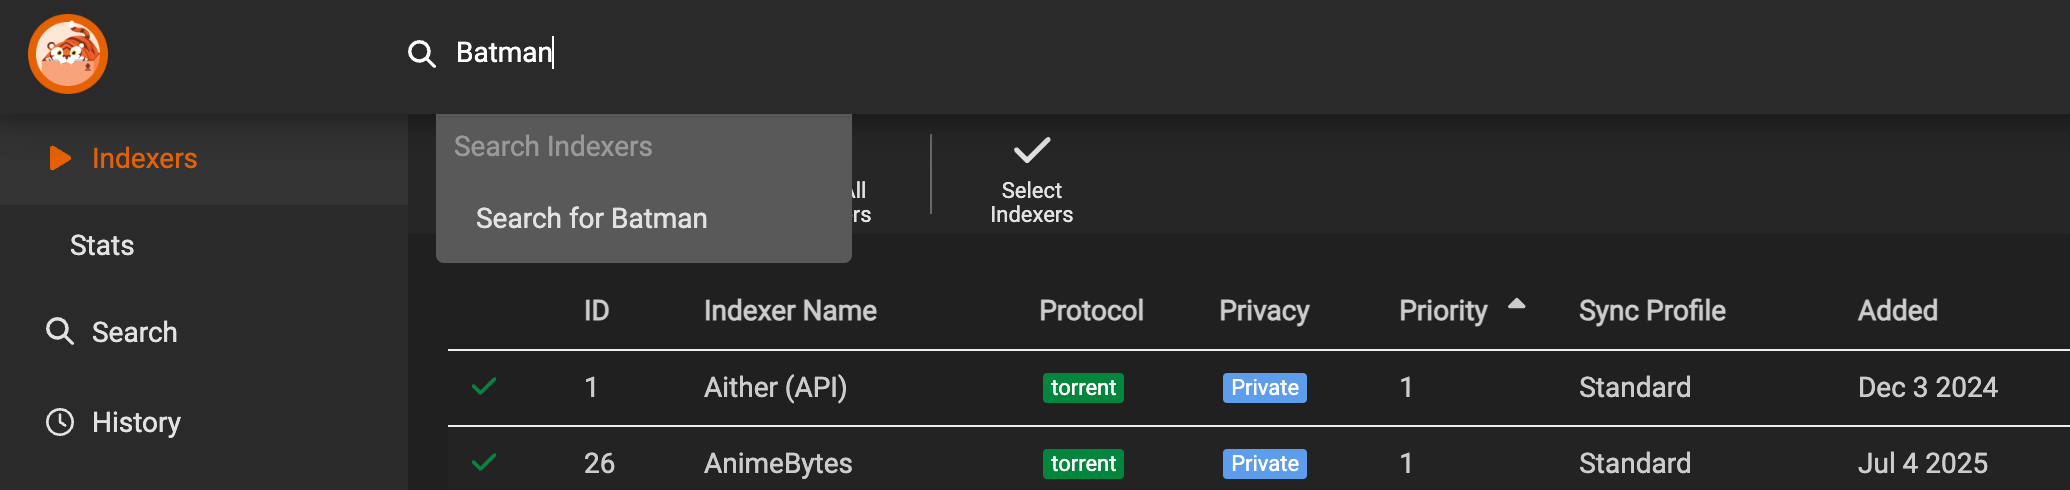The image size is (2070, 490).
Task: Click the Private badge on AnimeBytes row
Action: [x=1264, y=463]
